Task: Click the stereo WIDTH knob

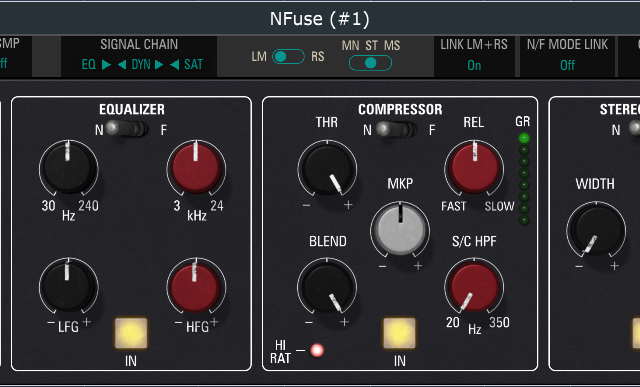Action: point(596,230)
